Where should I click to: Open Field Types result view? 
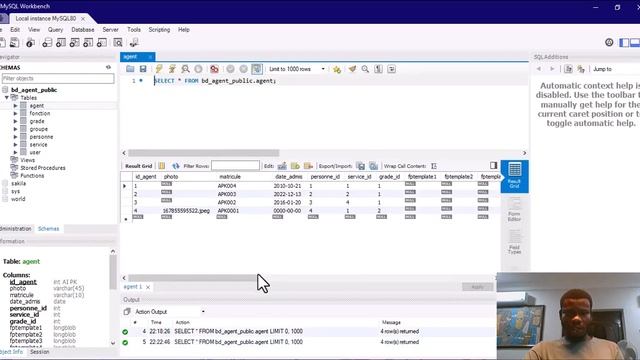click(x=514, y=242)
